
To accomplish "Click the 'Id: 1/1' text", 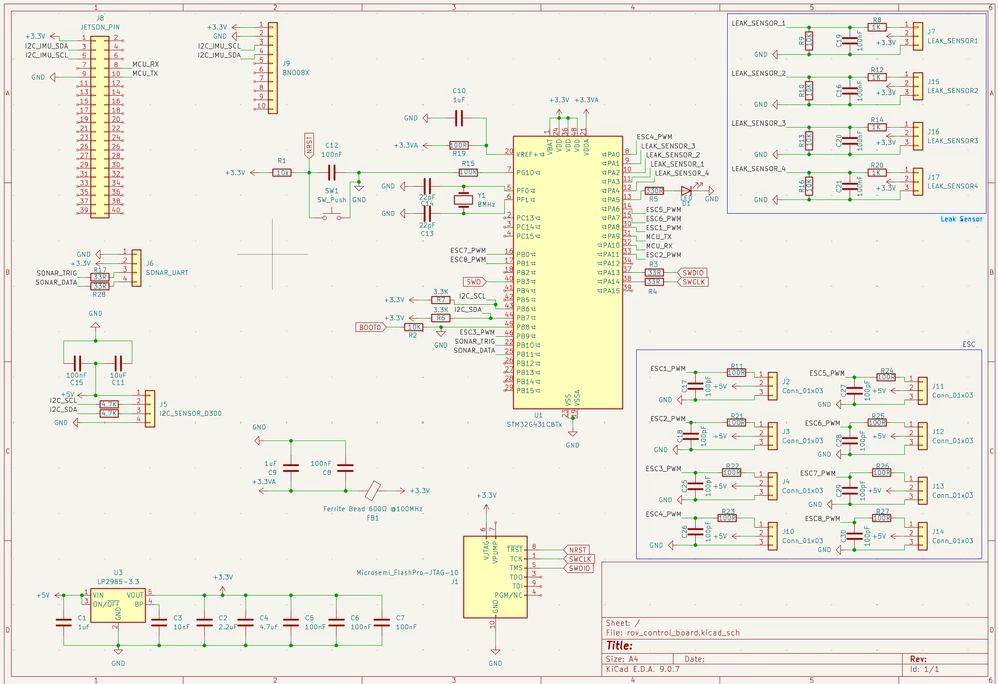I will pos(924,669).
